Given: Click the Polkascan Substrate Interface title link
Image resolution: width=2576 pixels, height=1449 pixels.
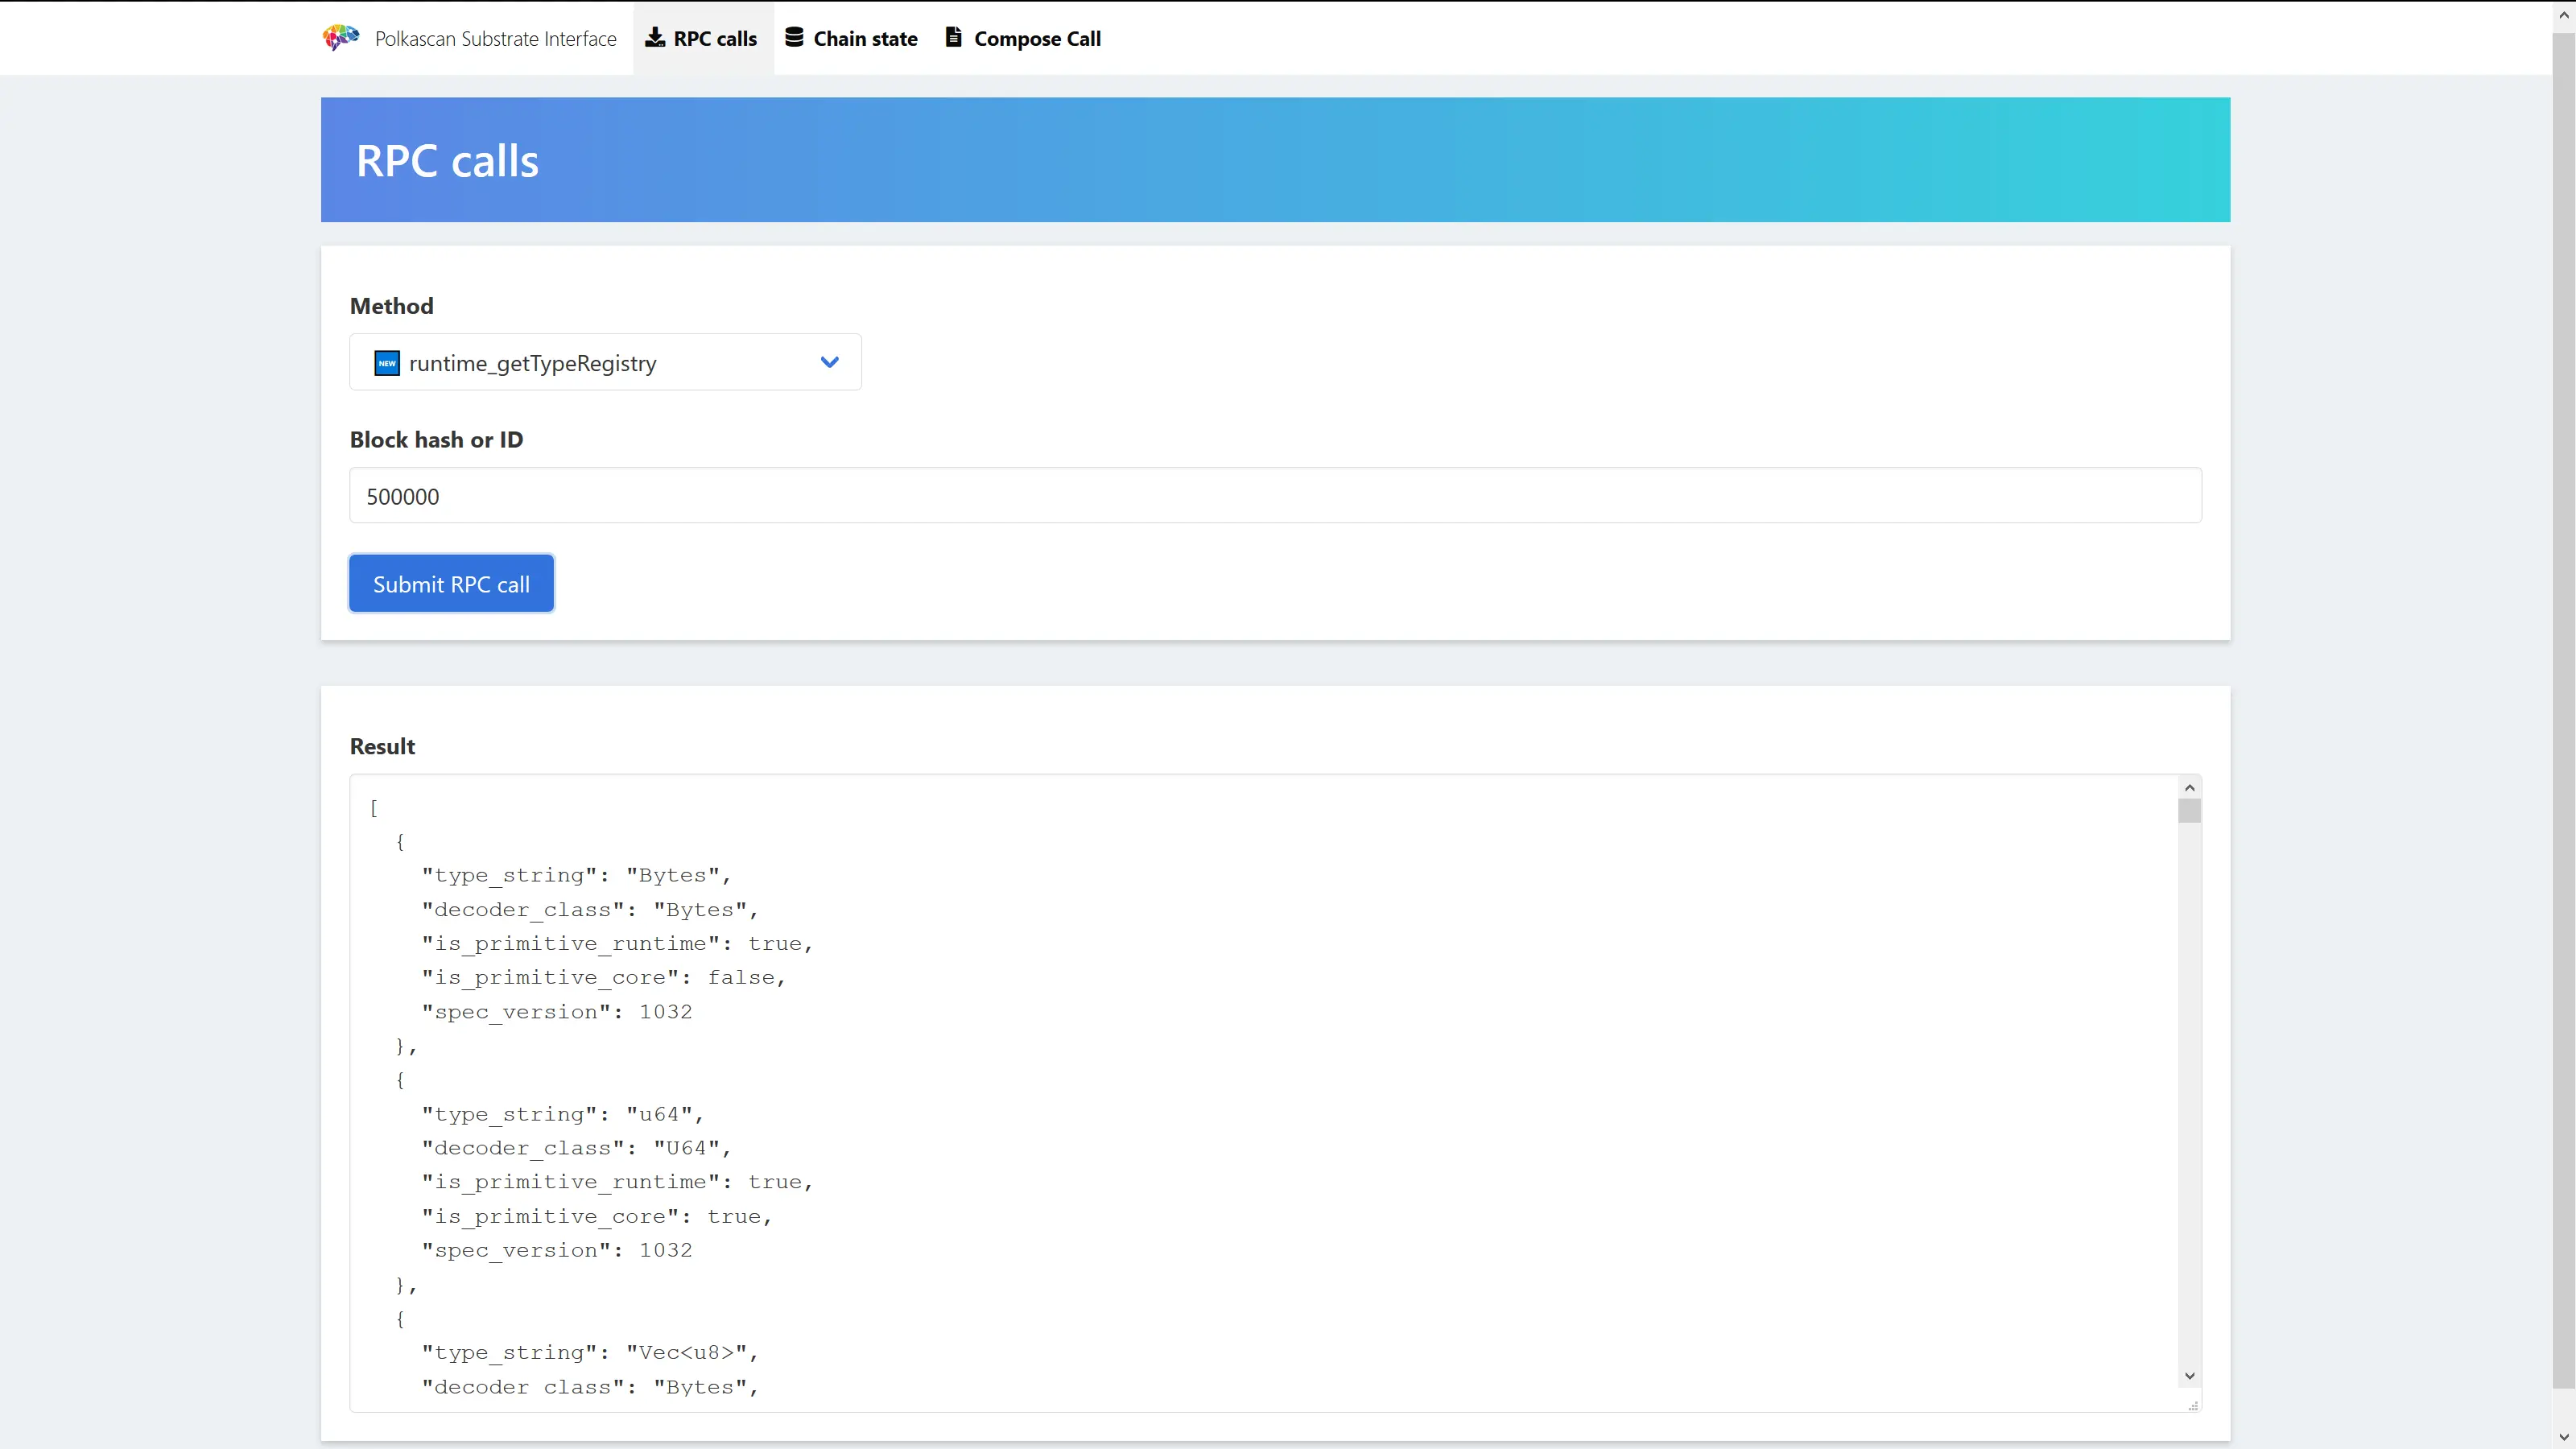Looking at the screenshot, I should click(x=495, y=39).
